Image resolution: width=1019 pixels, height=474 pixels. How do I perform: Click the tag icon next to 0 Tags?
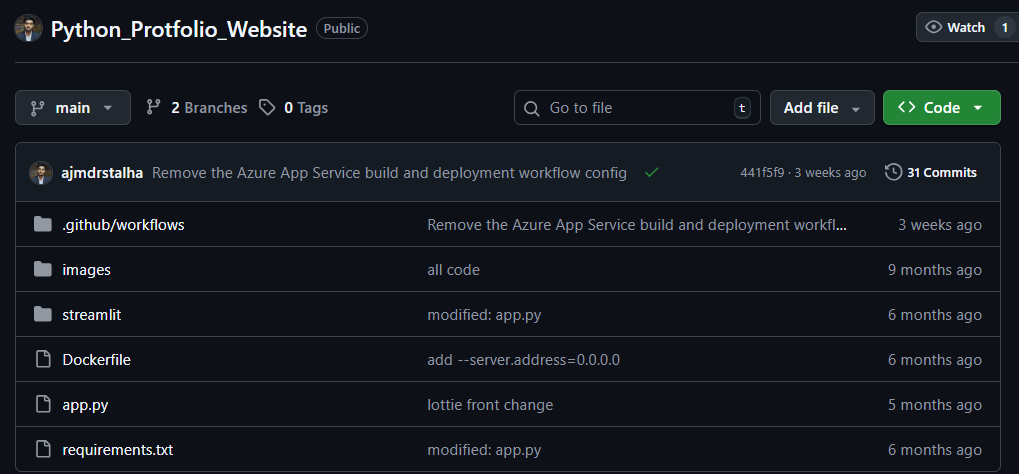click(x=266, y=107)
